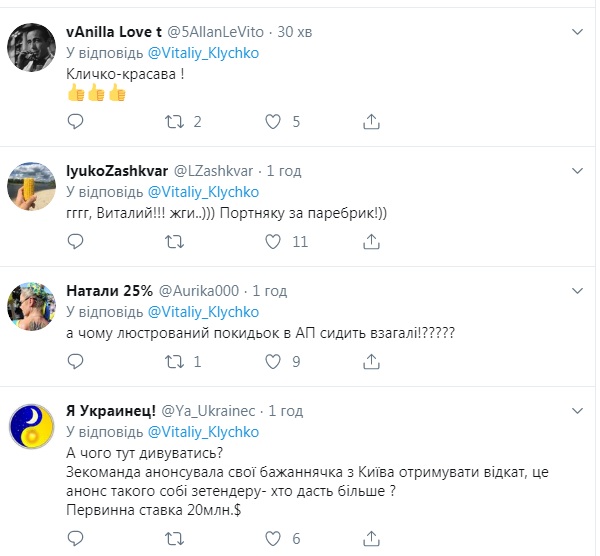Open the Натали 25% display name
This screenshot has width=600, height=556.
109,291
